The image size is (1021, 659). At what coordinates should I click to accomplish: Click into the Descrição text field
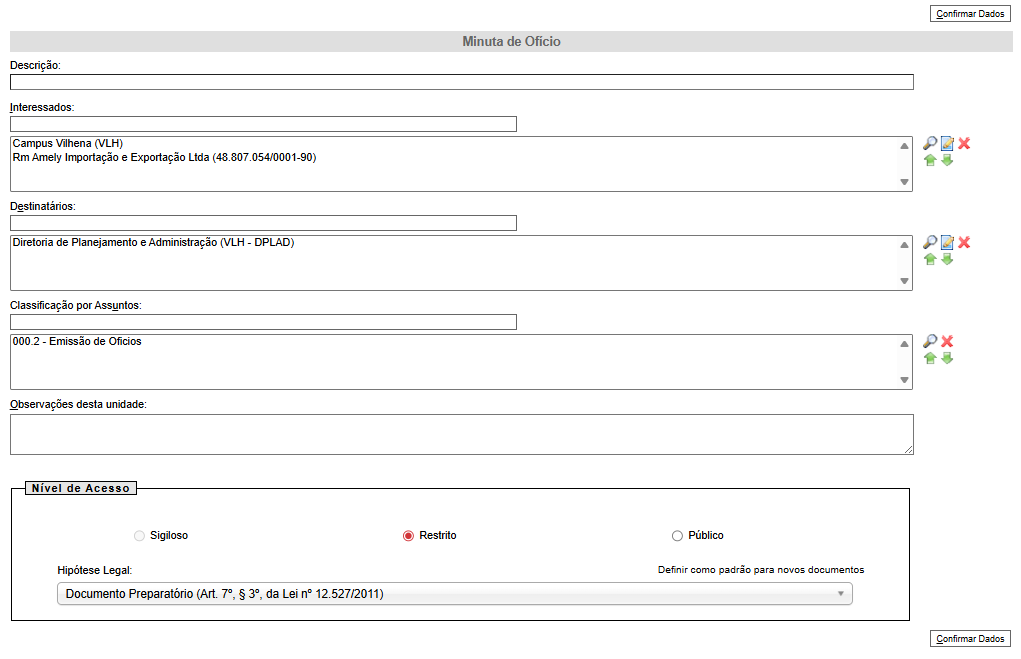[x=461, y=82]
